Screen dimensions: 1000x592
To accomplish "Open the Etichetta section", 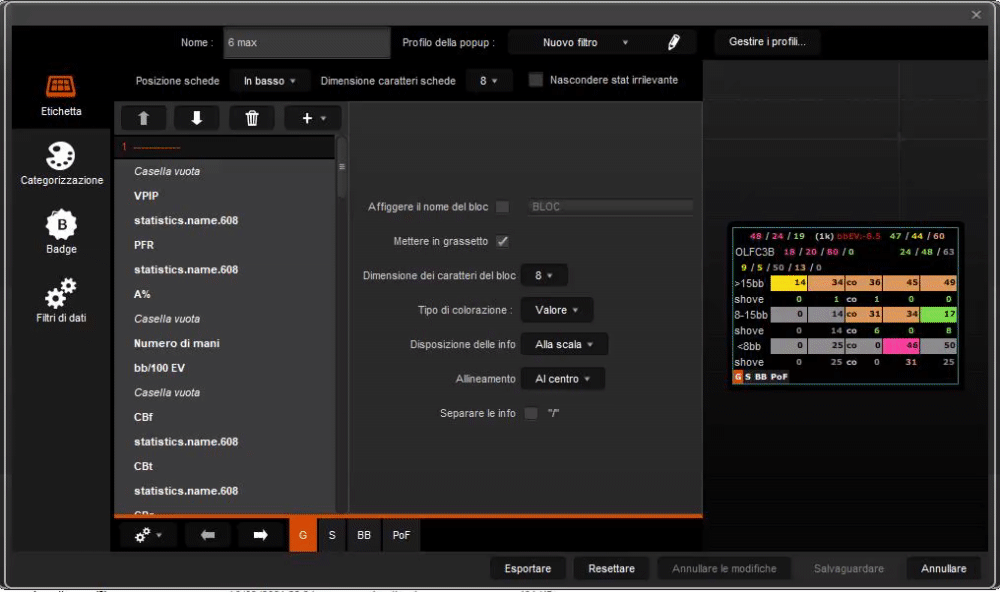I will tap(61, 96).
